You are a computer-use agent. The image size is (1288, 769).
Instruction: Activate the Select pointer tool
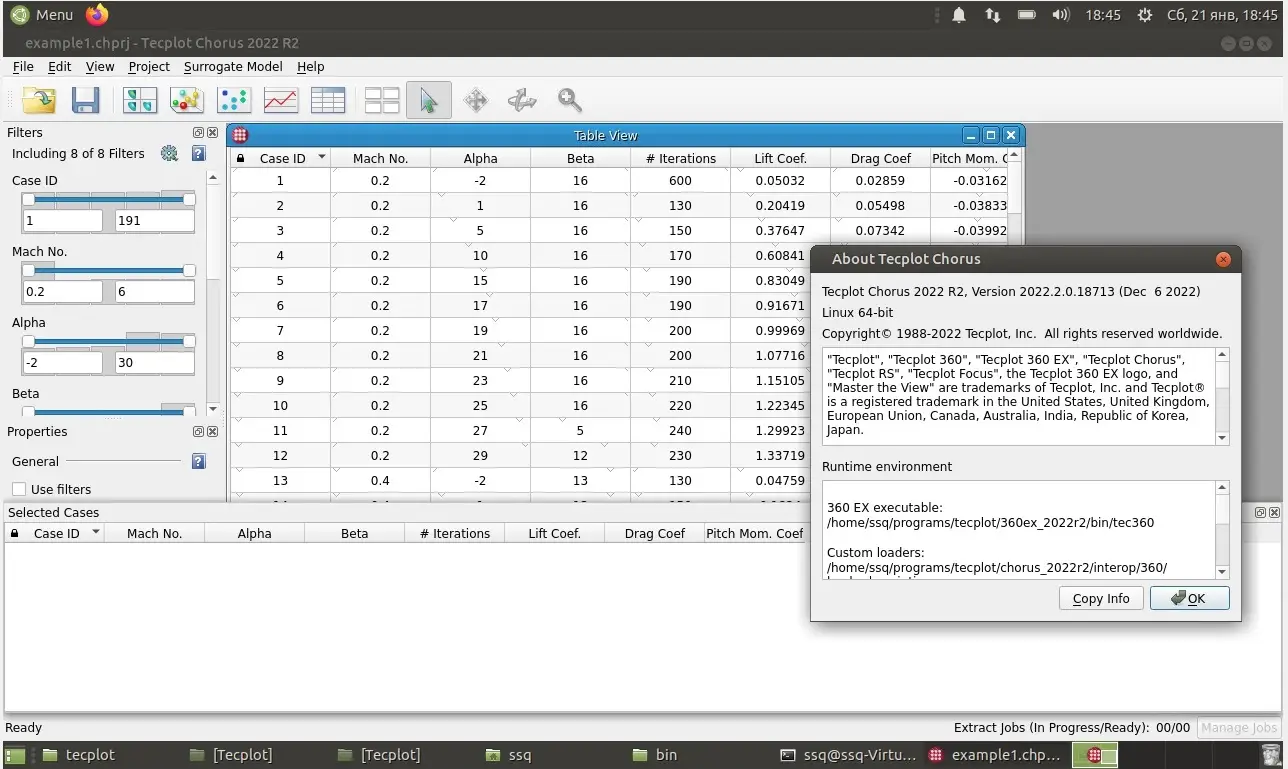[428, 100]
